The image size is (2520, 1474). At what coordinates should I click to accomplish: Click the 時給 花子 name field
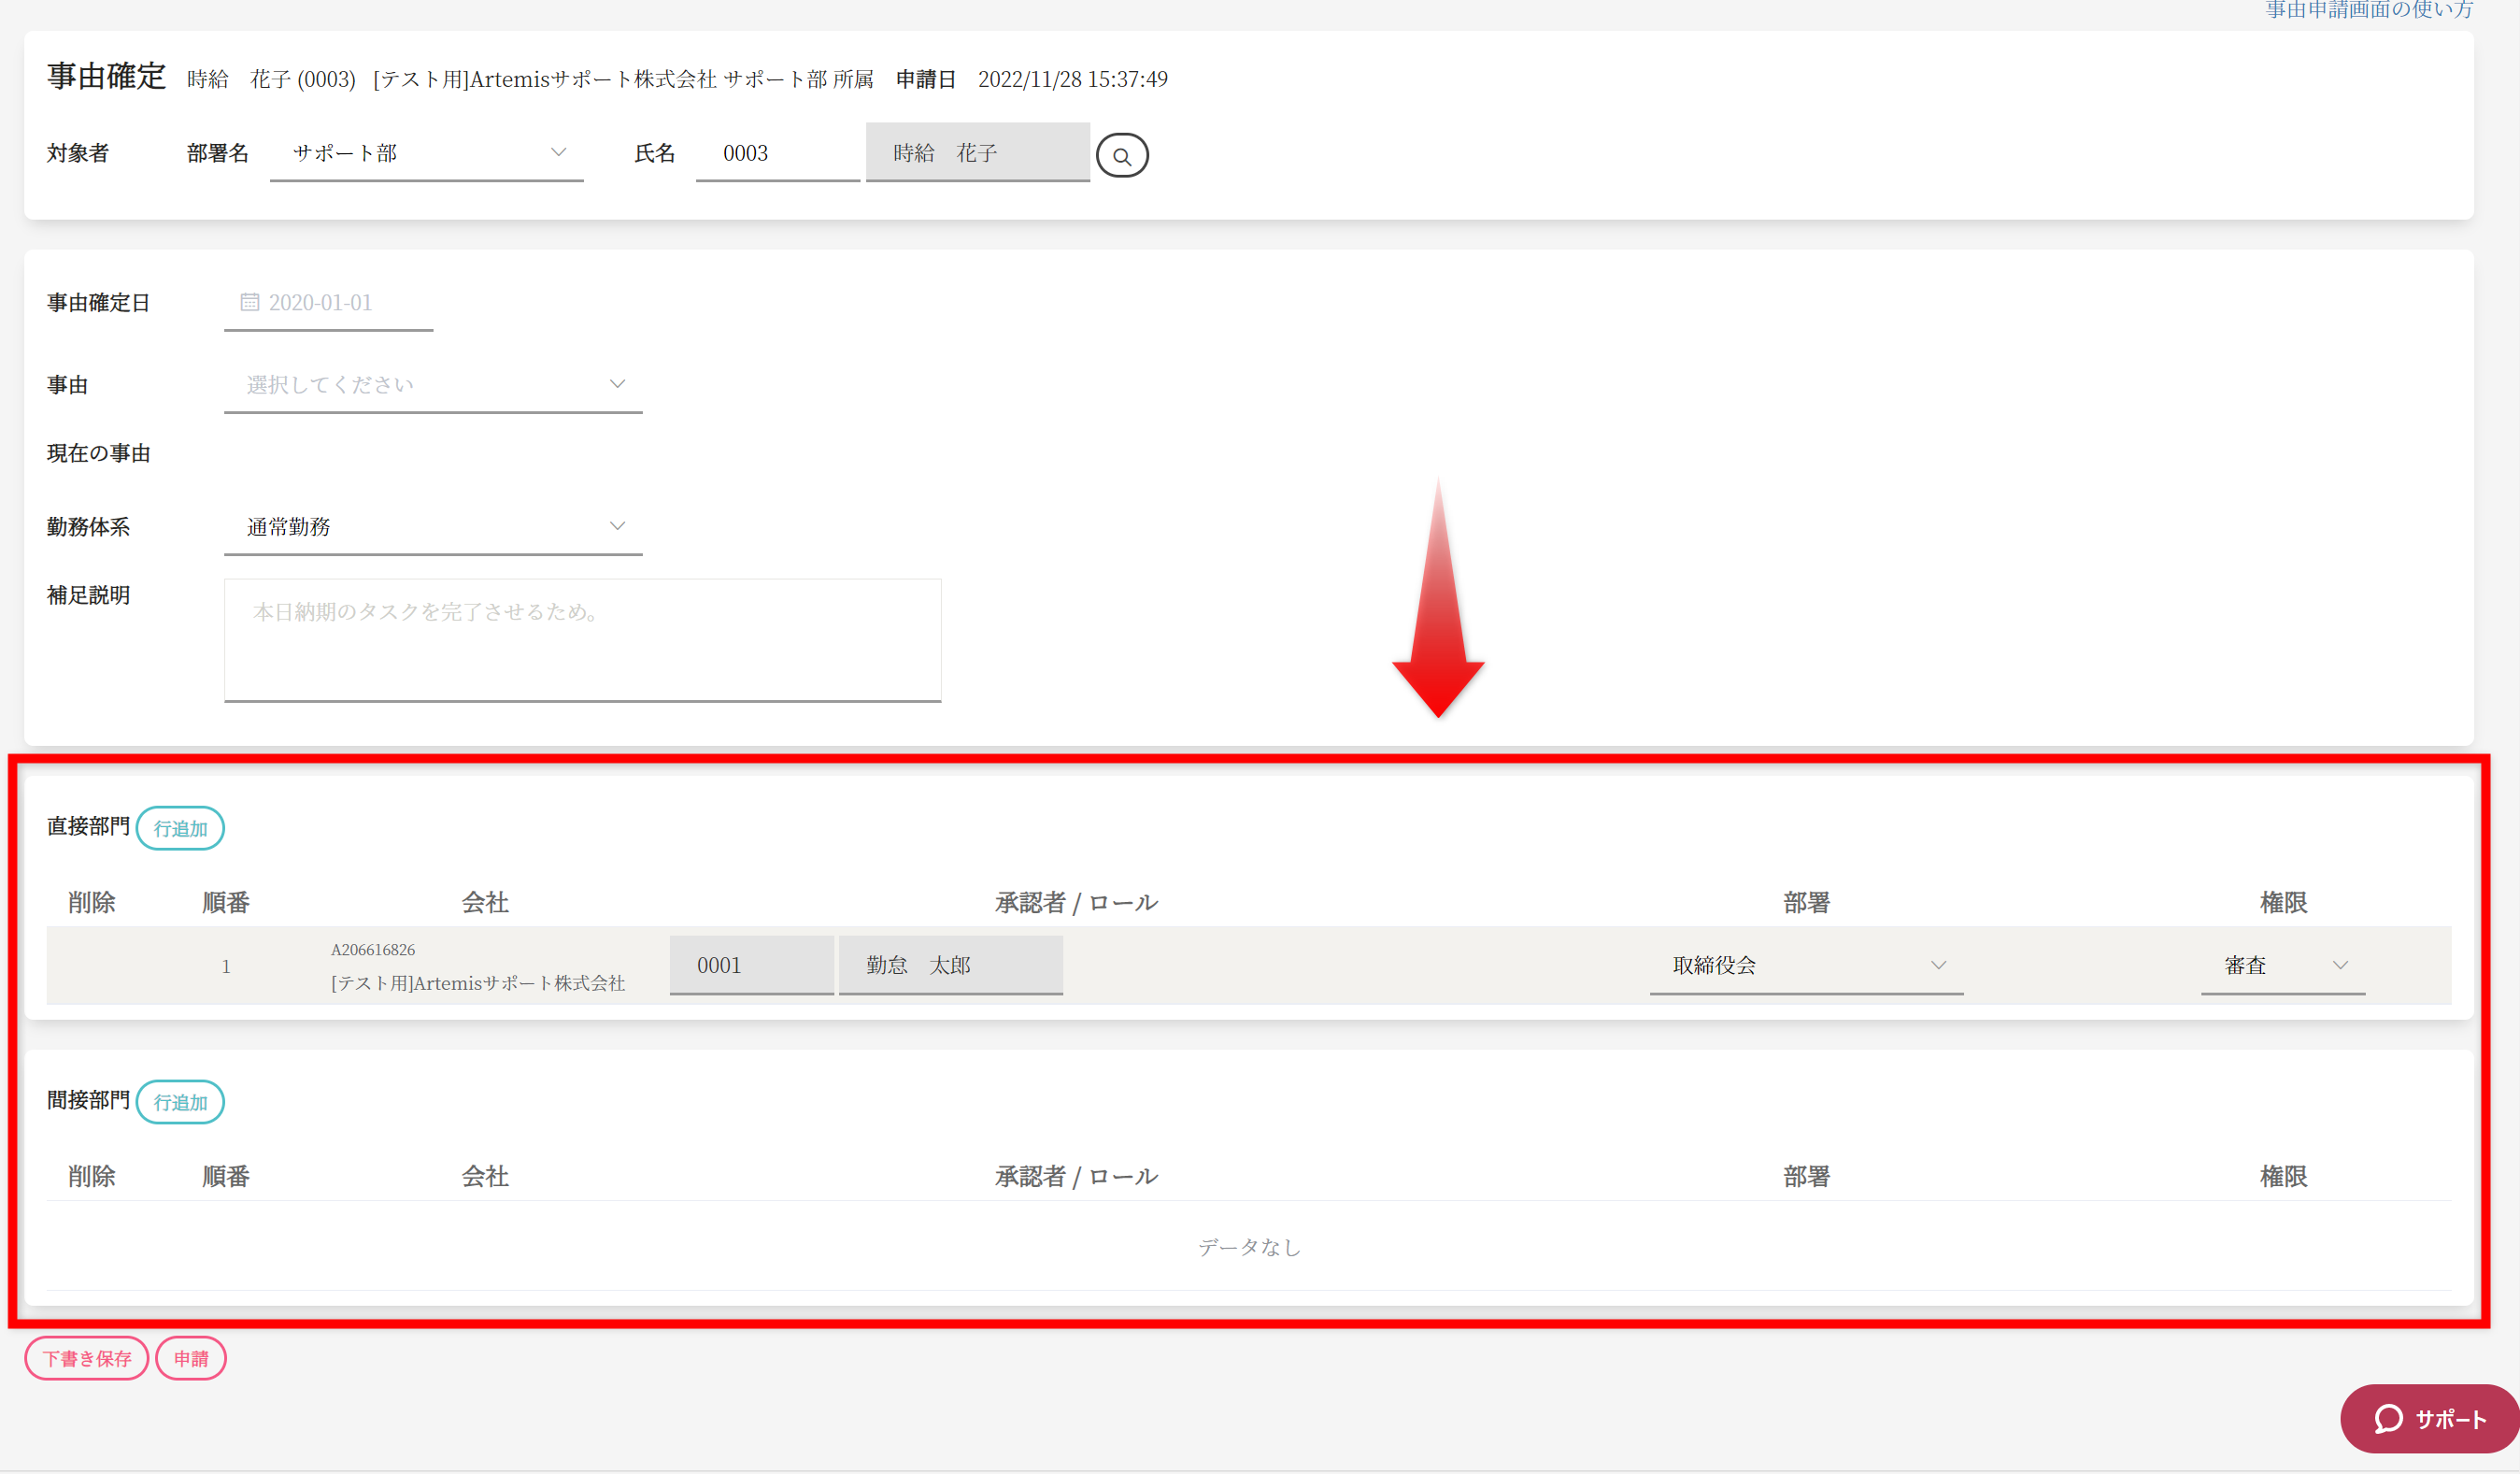(977, 153)
